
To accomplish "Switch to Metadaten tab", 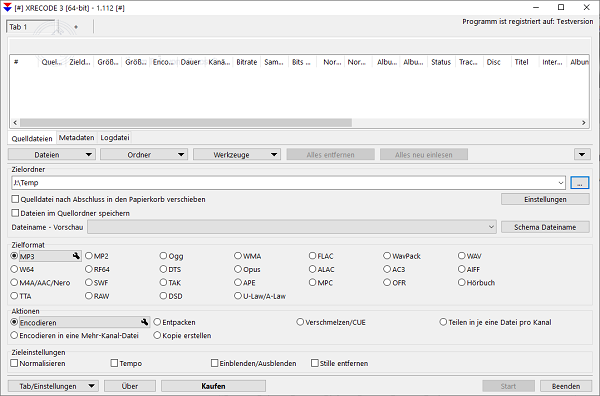I will [x=77, y=138].
